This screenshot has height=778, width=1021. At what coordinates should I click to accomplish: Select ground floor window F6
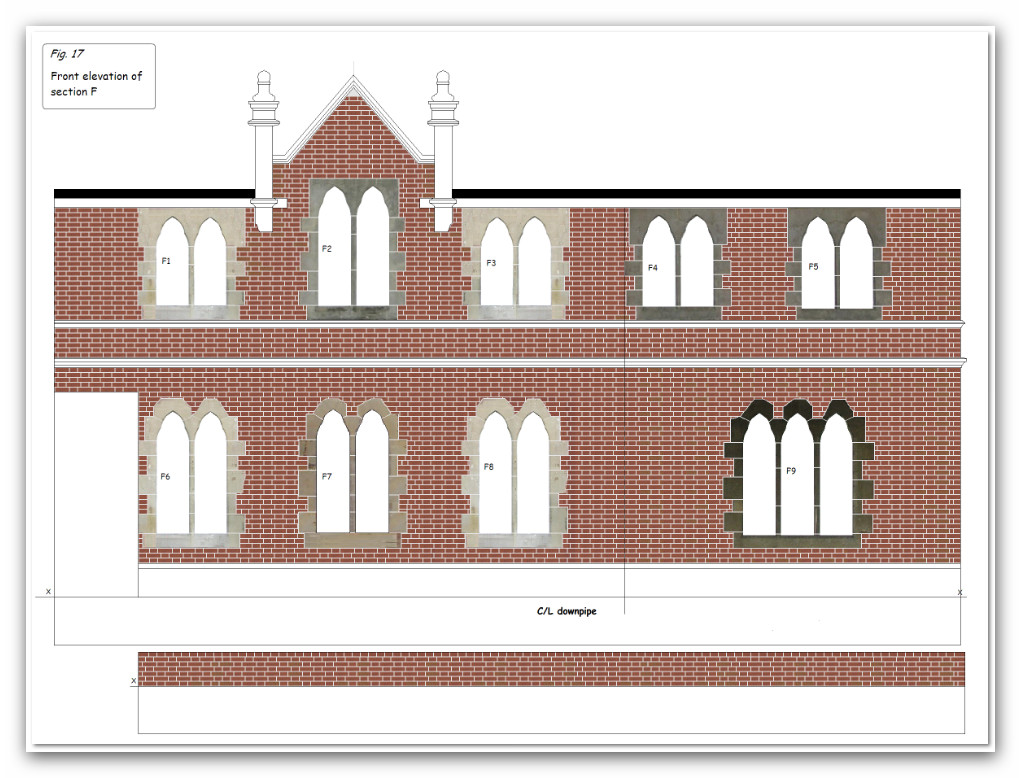(190, 474)
